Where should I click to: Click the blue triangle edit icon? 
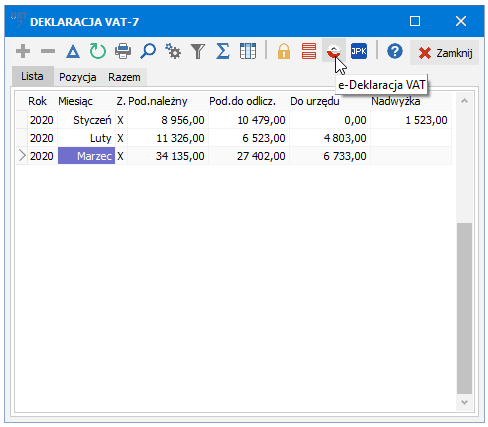tap(73, 52)
